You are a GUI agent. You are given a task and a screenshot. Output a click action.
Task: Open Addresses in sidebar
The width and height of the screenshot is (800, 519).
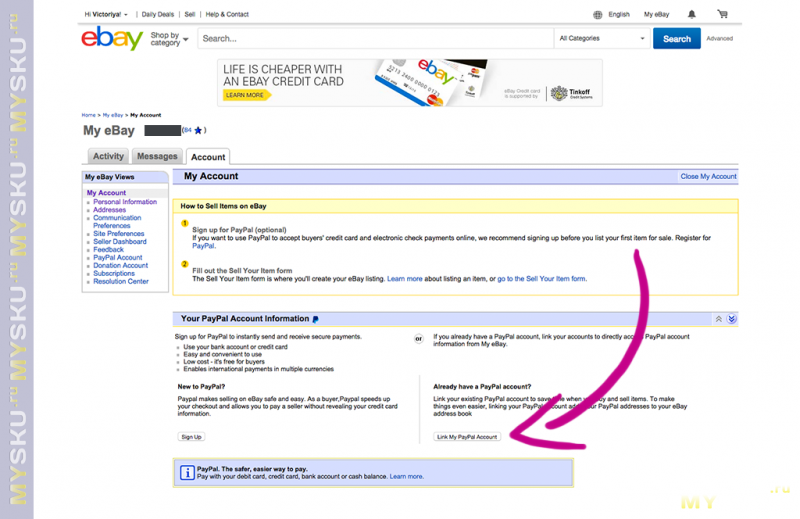point(109,210)
